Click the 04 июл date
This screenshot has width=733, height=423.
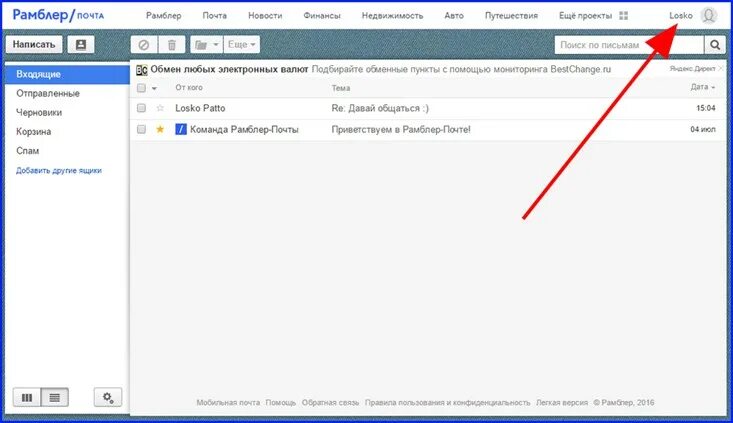coord(703,129)
